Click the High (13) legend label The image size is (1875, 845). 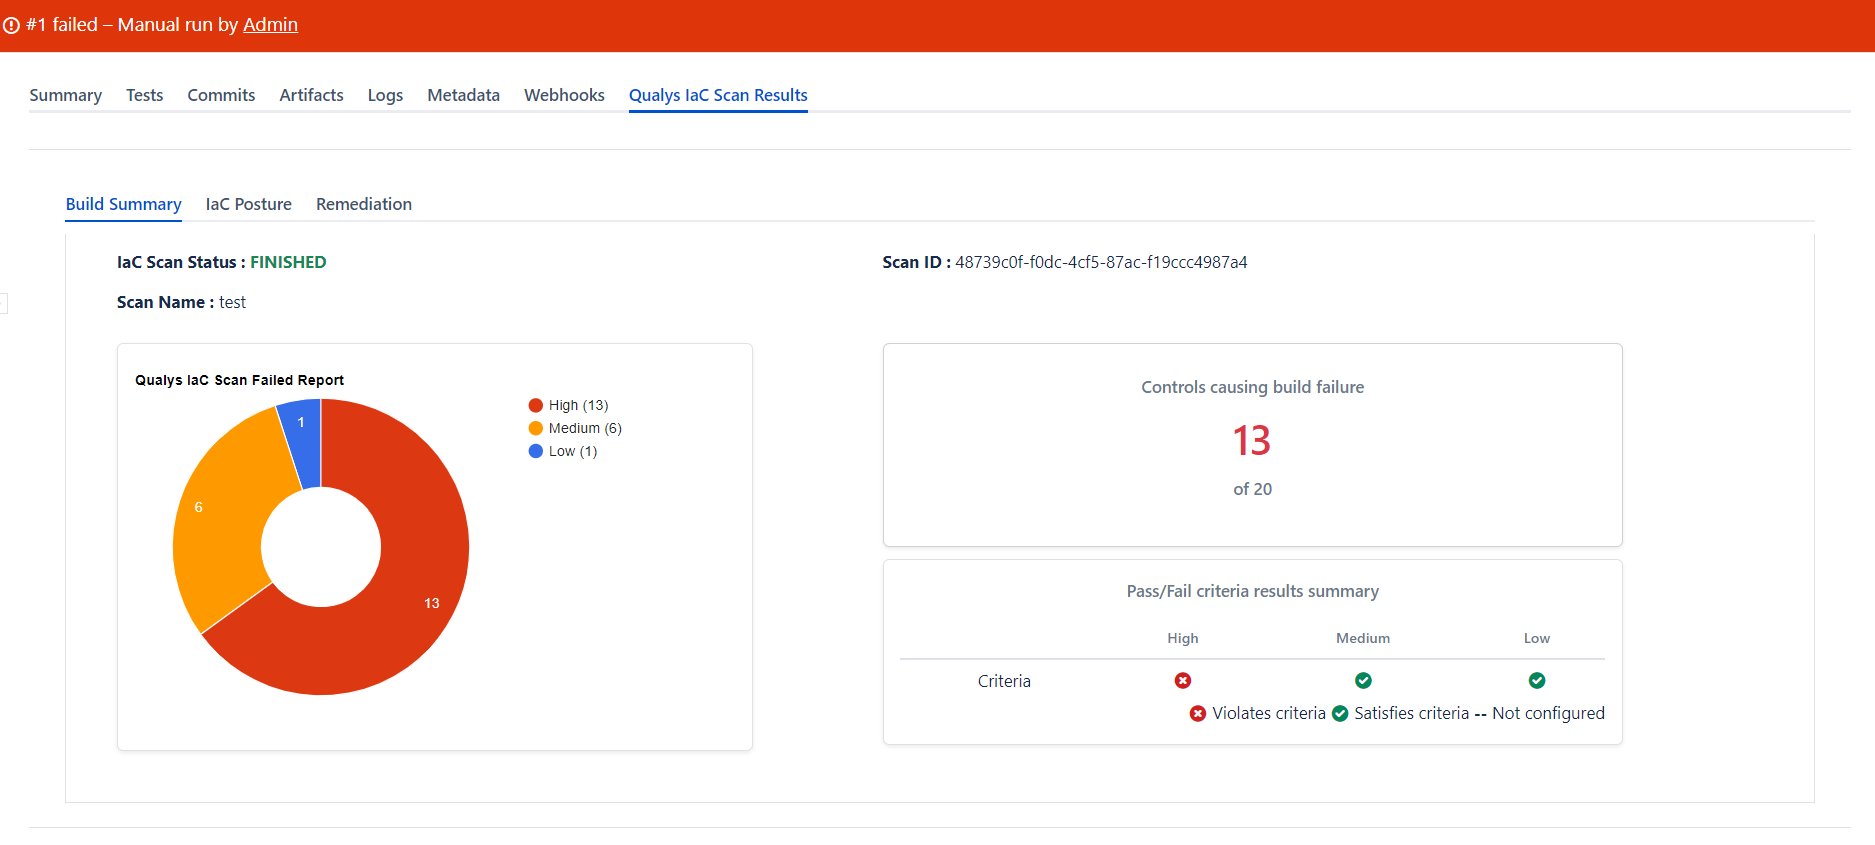[578, 405]
